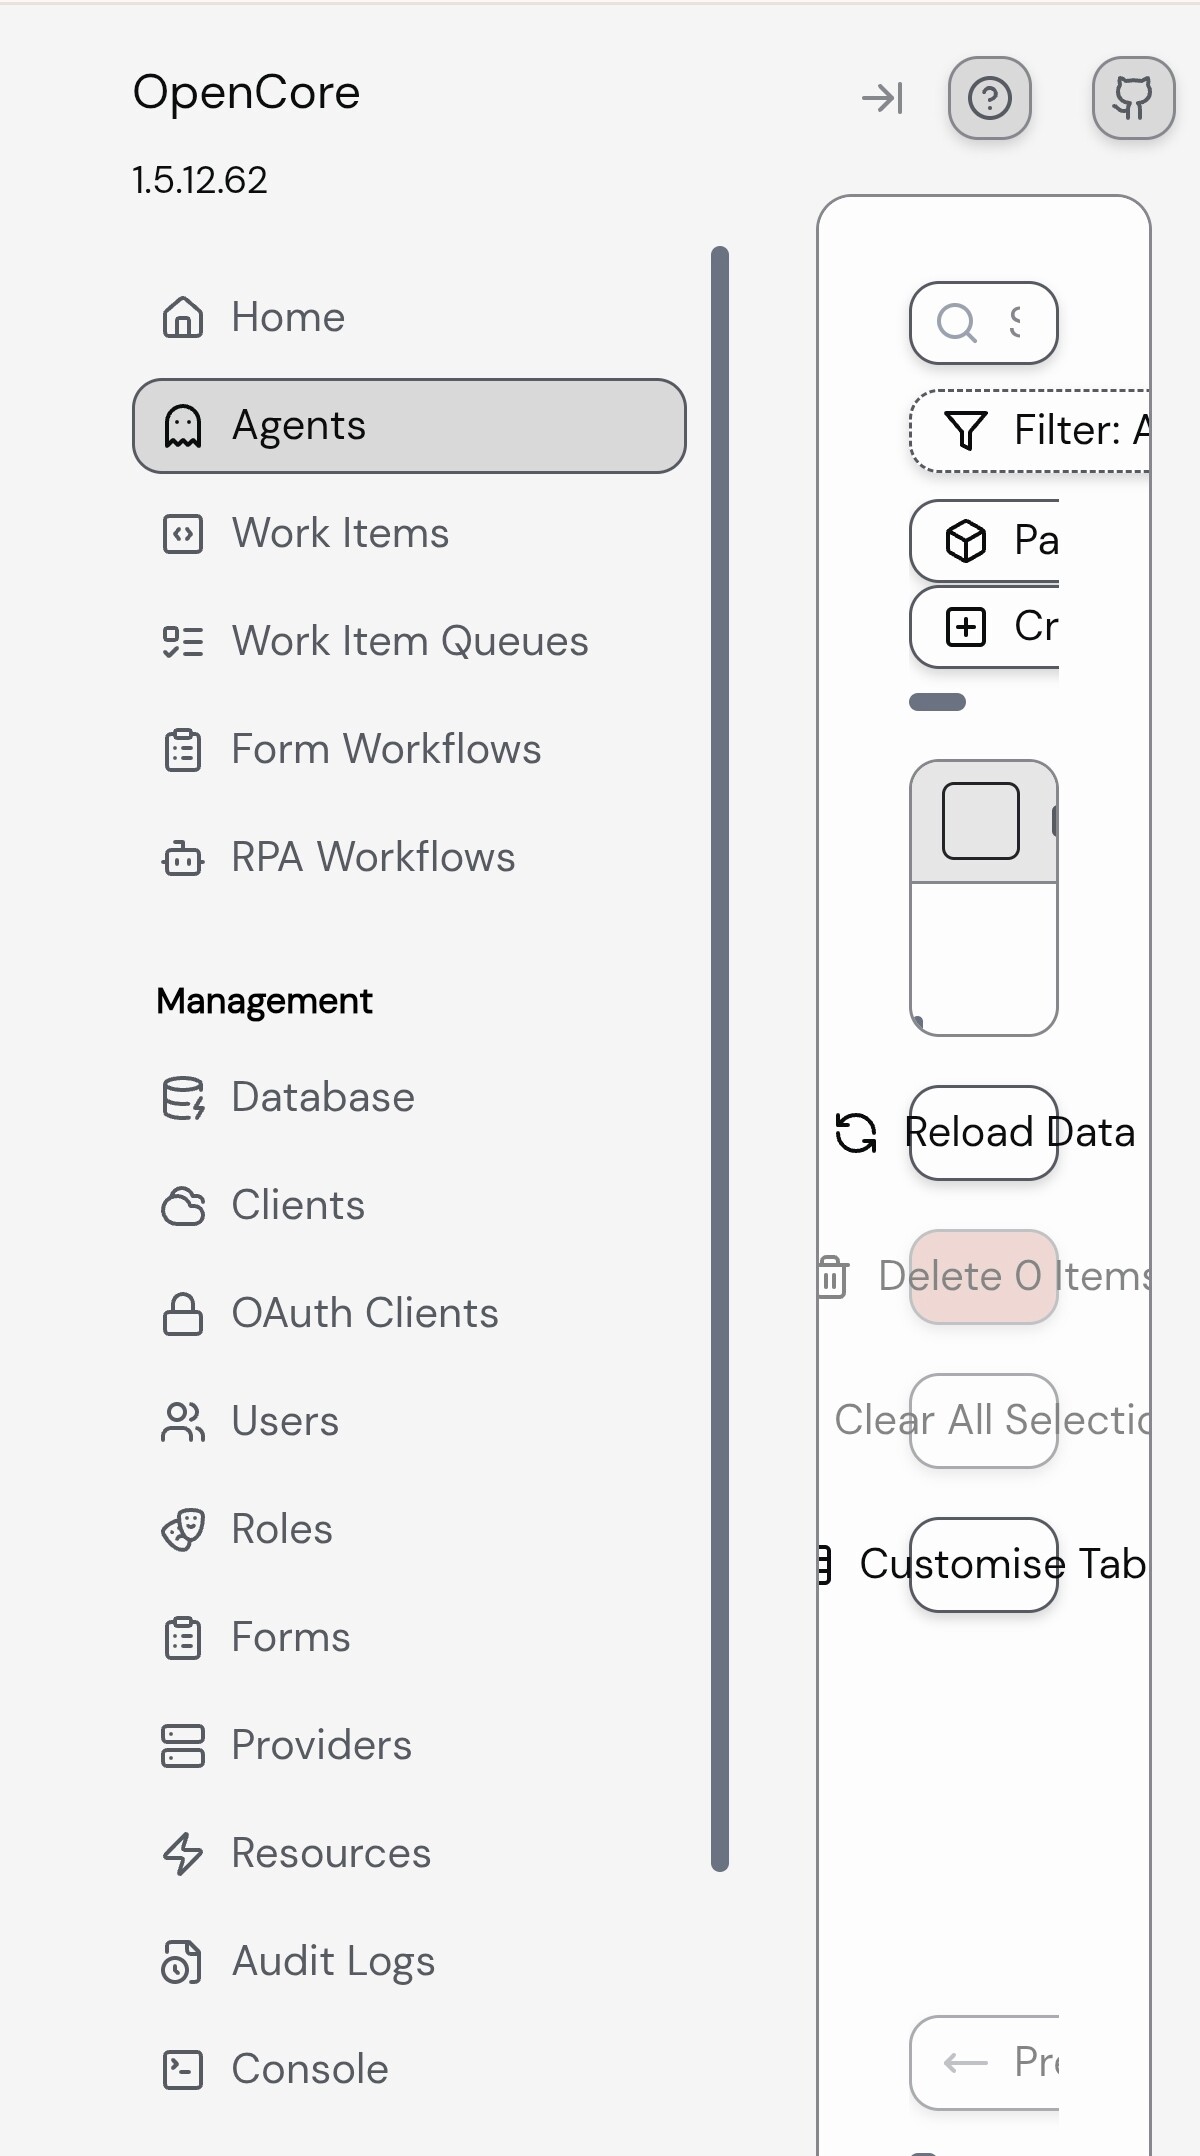Collapse the sidebar with the arrow icon

pos(882,98)
